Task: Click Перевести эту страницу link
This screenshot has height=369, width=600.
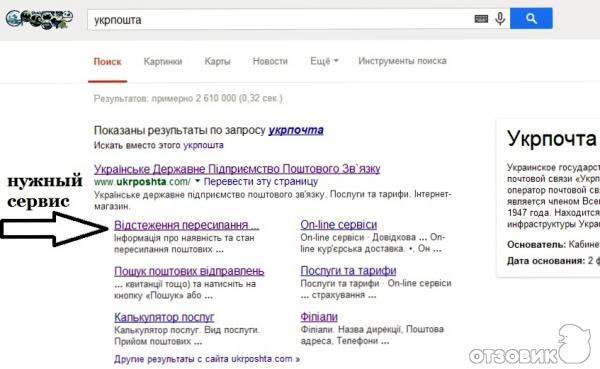Action: [261, 181]
